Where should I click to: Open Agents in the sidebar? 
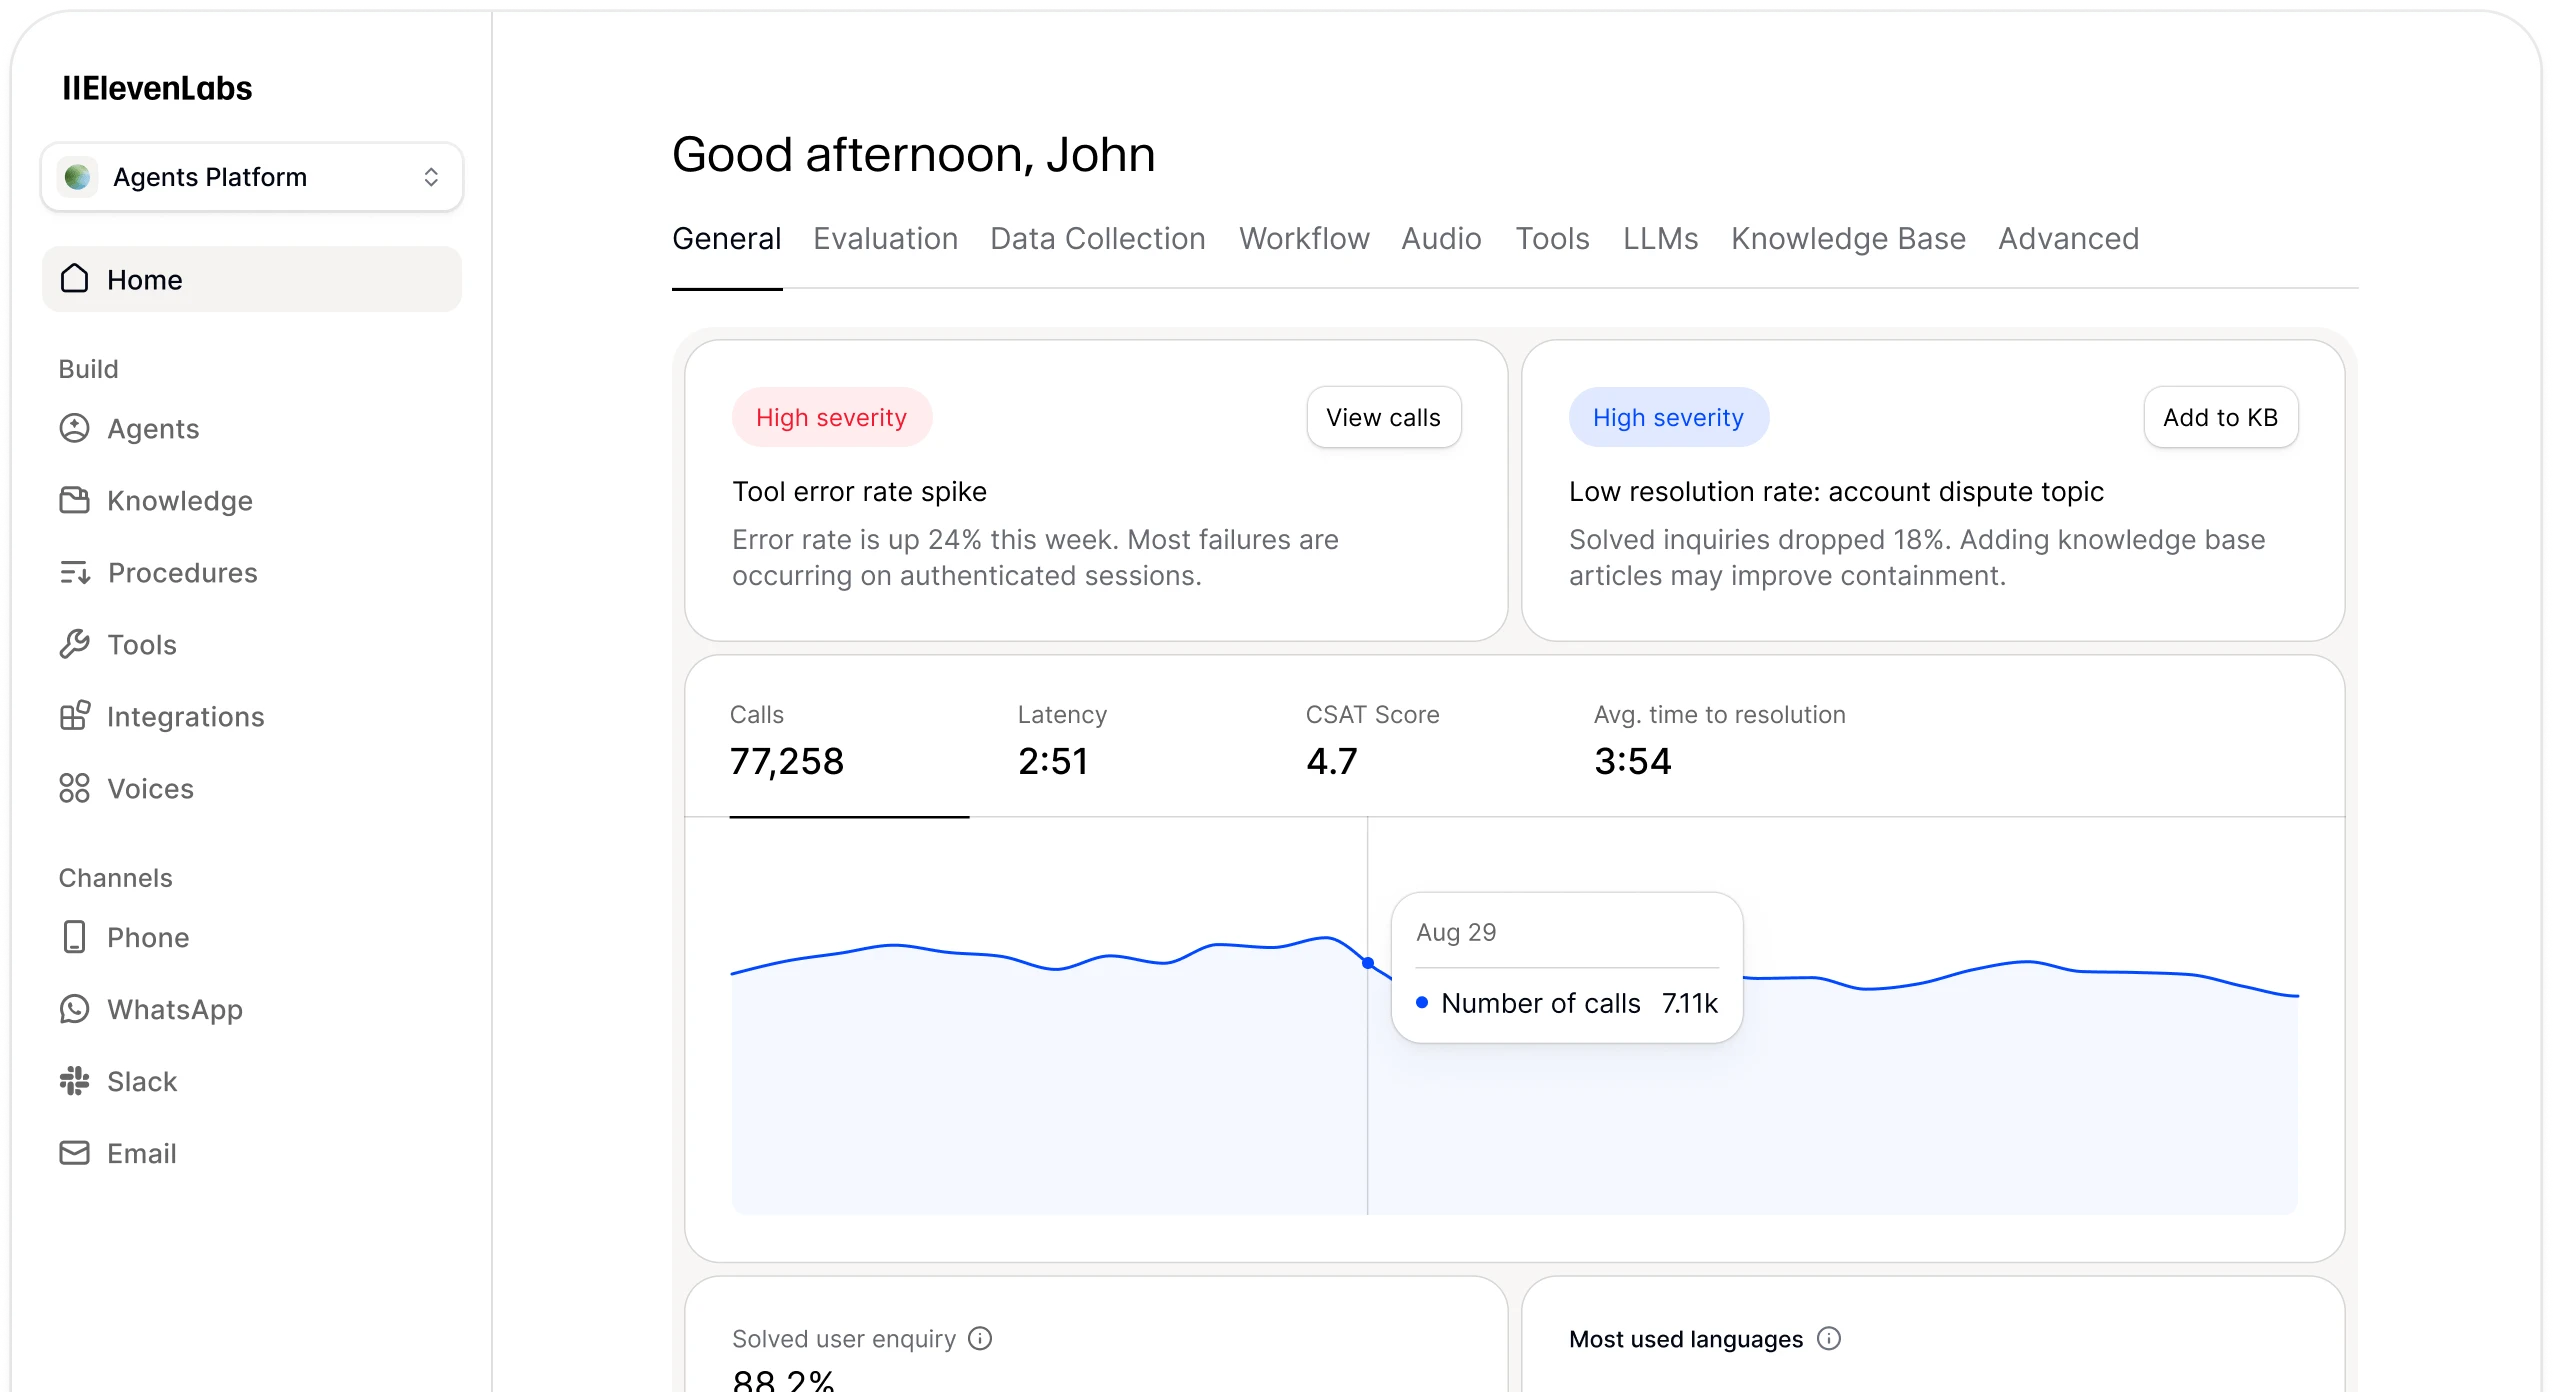[x=252, y=428]
